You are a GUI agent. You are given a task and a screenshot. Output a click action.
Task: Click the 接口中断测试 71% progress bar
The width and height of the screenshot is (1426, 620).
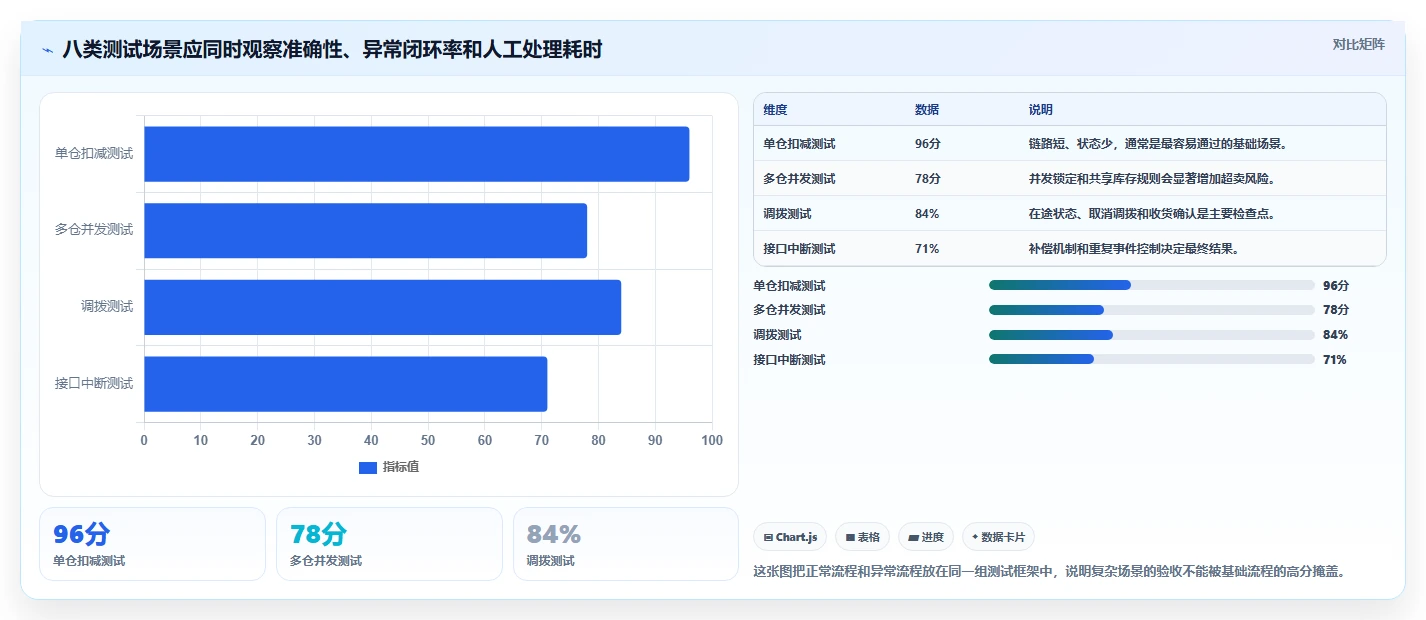(1151, 360)
